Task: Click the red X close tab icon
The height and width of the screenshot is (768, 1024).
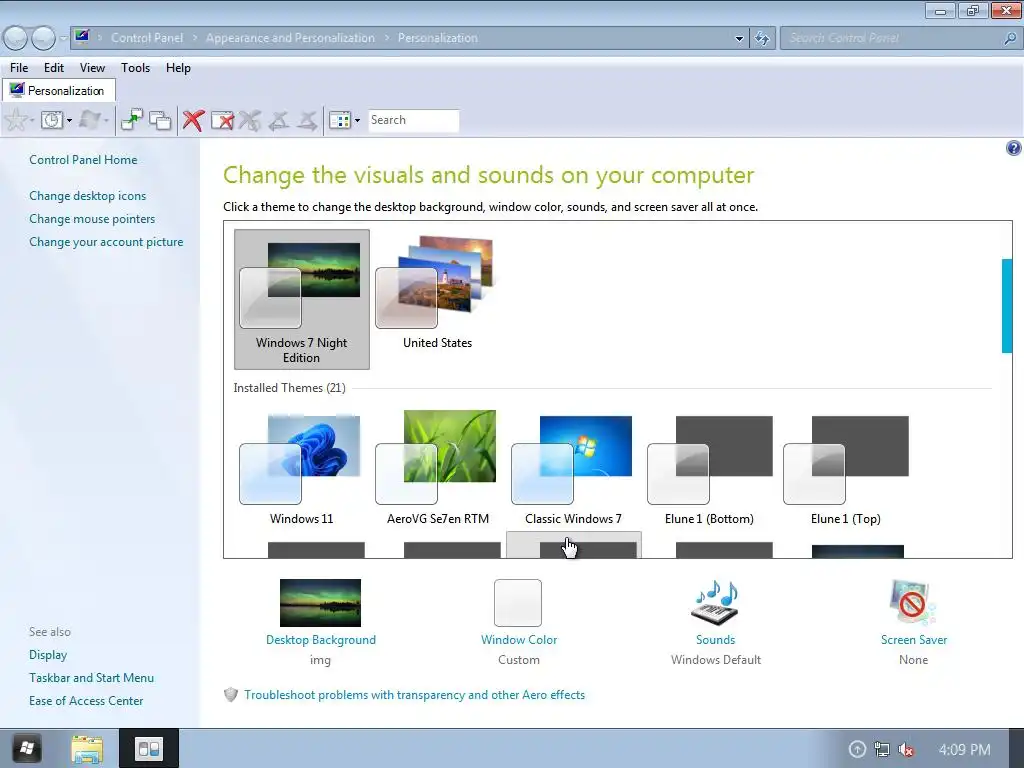Action: pyautogui.click(x=193, y=120)
